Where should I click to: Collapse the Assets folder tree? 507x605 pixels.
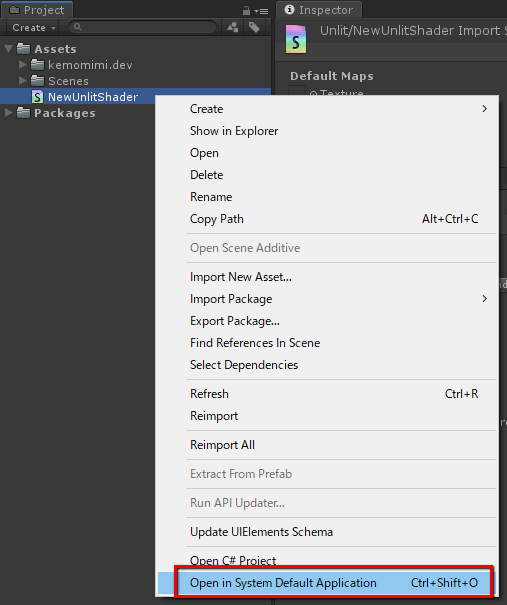coord(8,49)
